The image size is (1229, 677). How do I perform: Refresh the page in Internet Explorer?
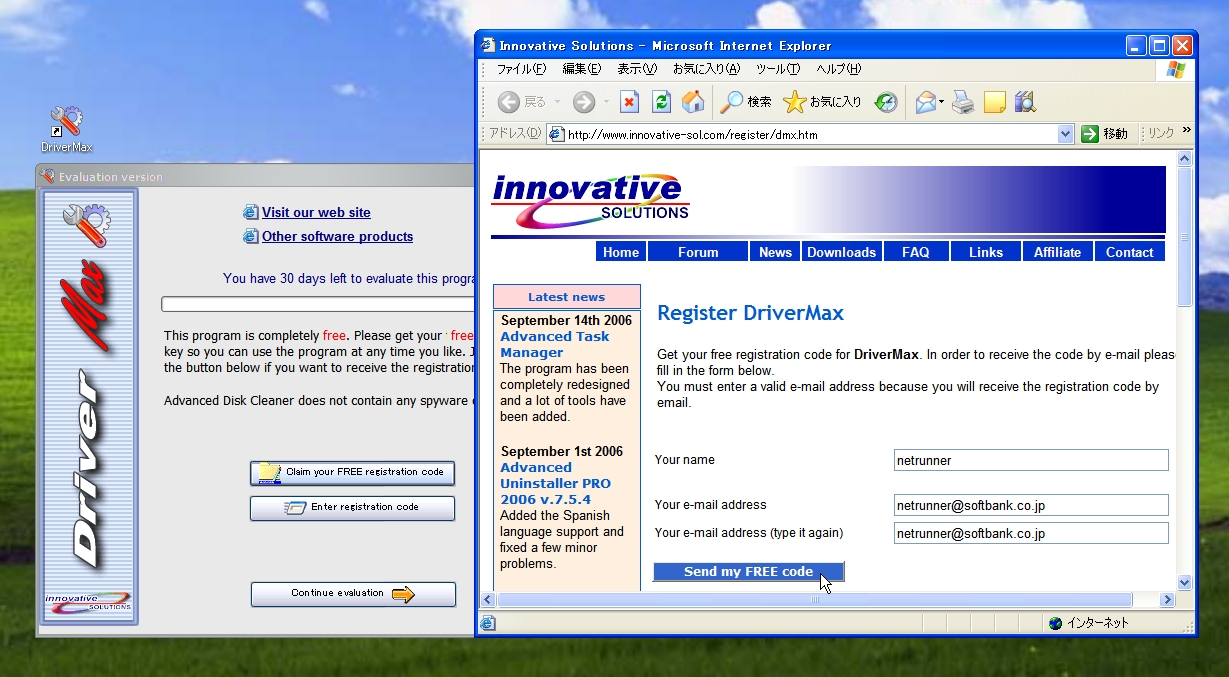pos(661,102)
